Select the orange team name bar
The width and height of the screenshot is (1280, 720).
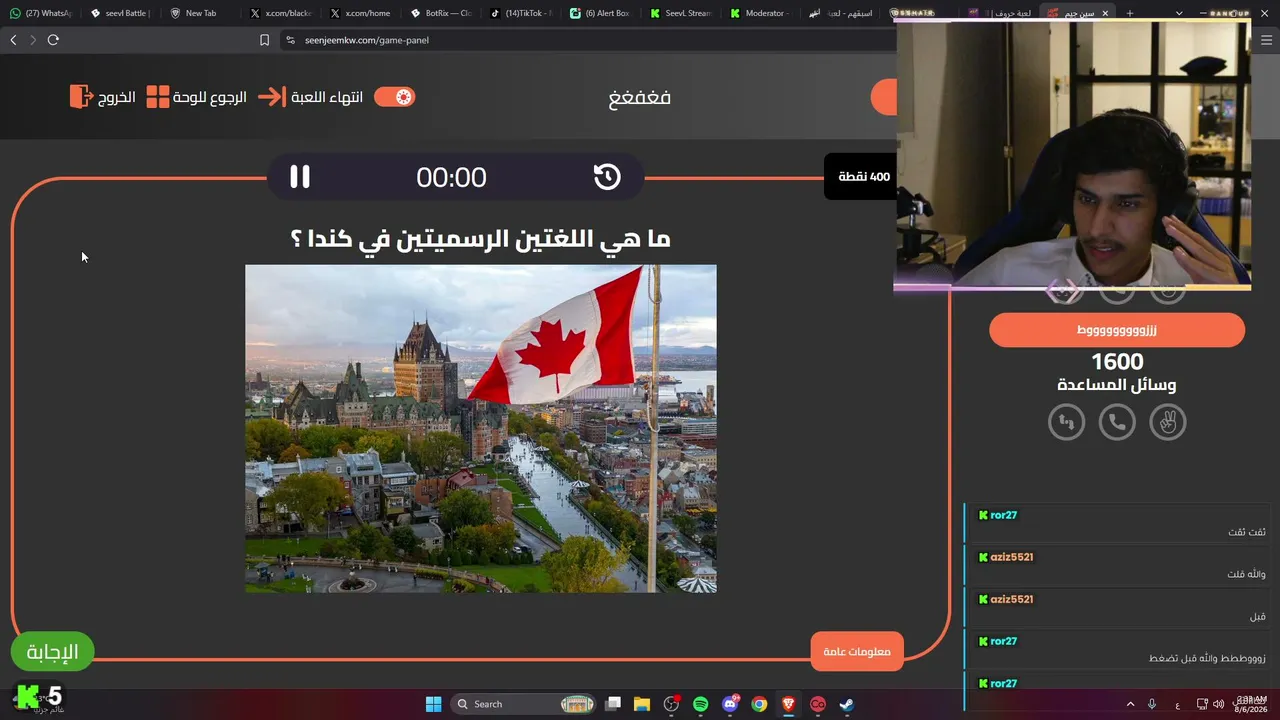[x=1117, y=330]
